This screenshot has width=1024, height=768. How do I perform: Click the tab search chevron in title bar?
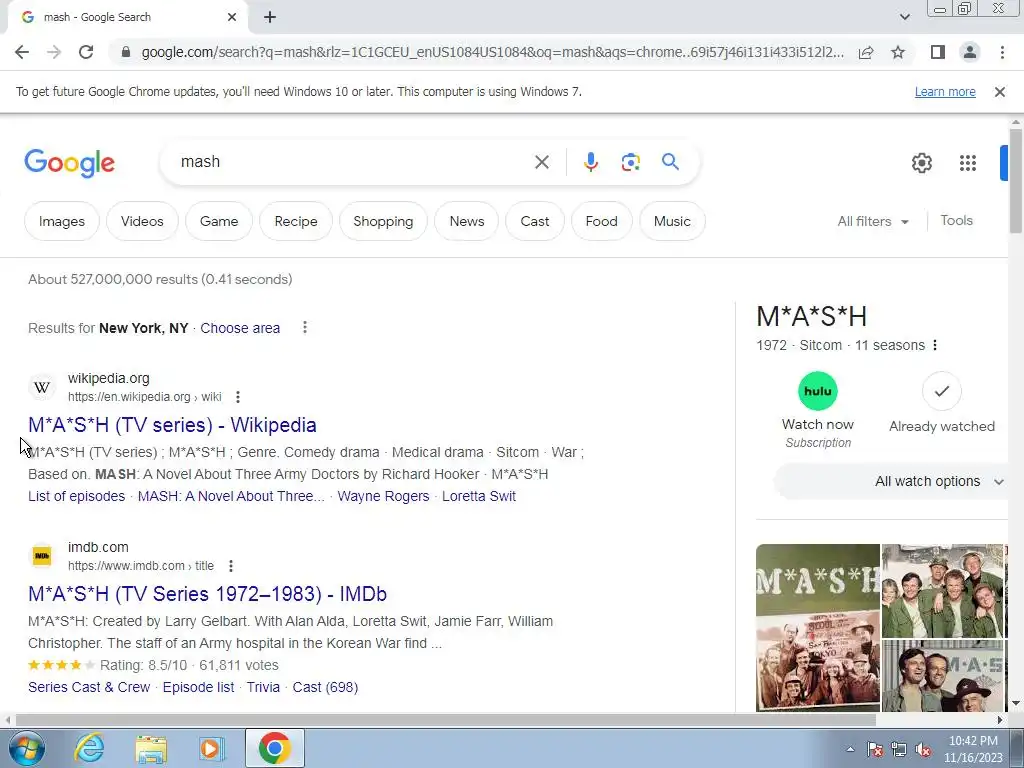(904, 17)
